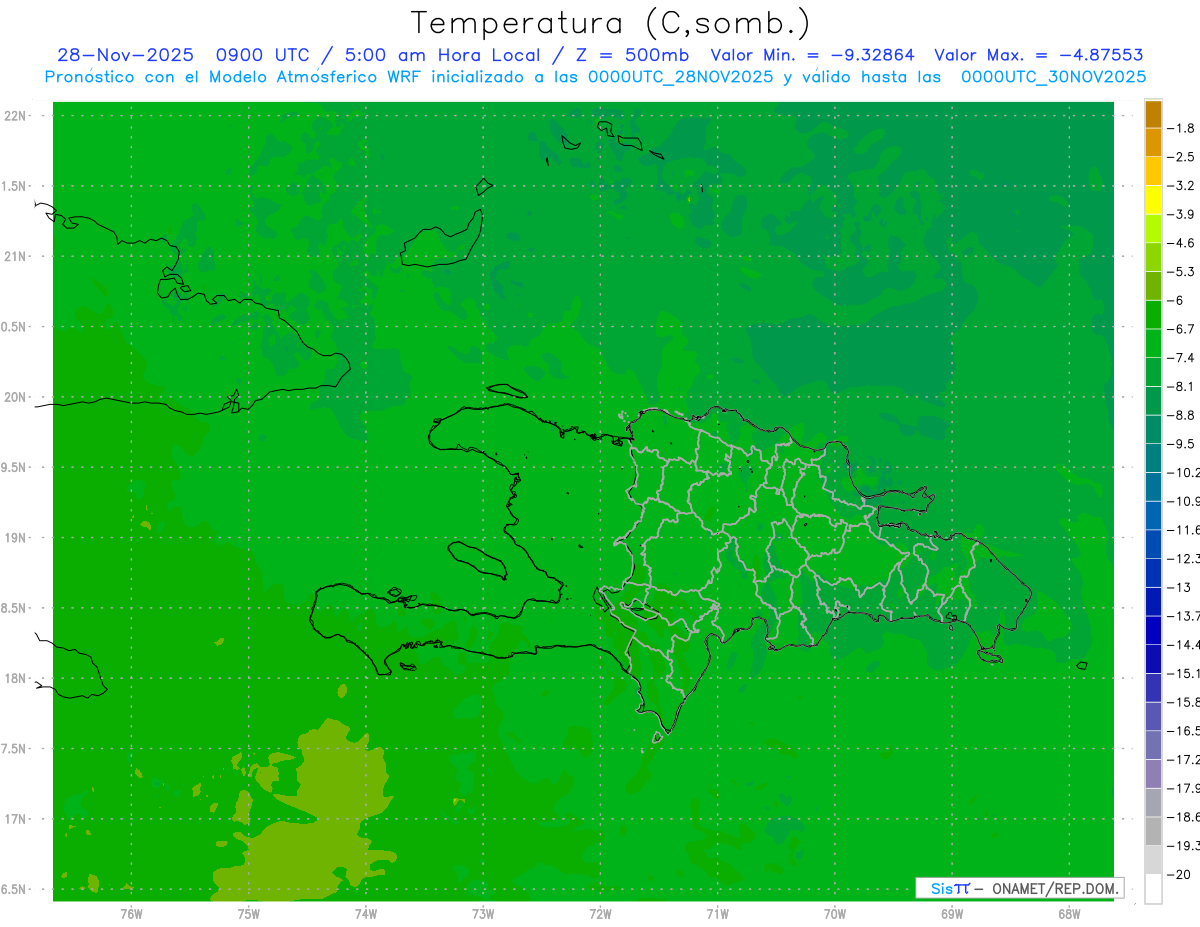Click the '70W' longitude label
Image resolution: width=1200 pixels, height=927 pixels.
[x=834, y=913]
